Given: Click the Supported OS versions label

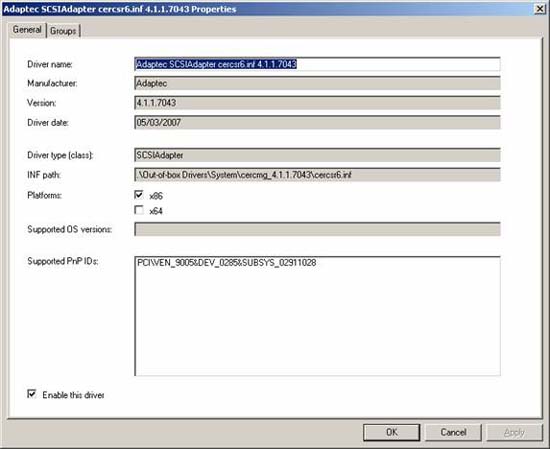Looking at the screenshot, I should tap(69, 229).
